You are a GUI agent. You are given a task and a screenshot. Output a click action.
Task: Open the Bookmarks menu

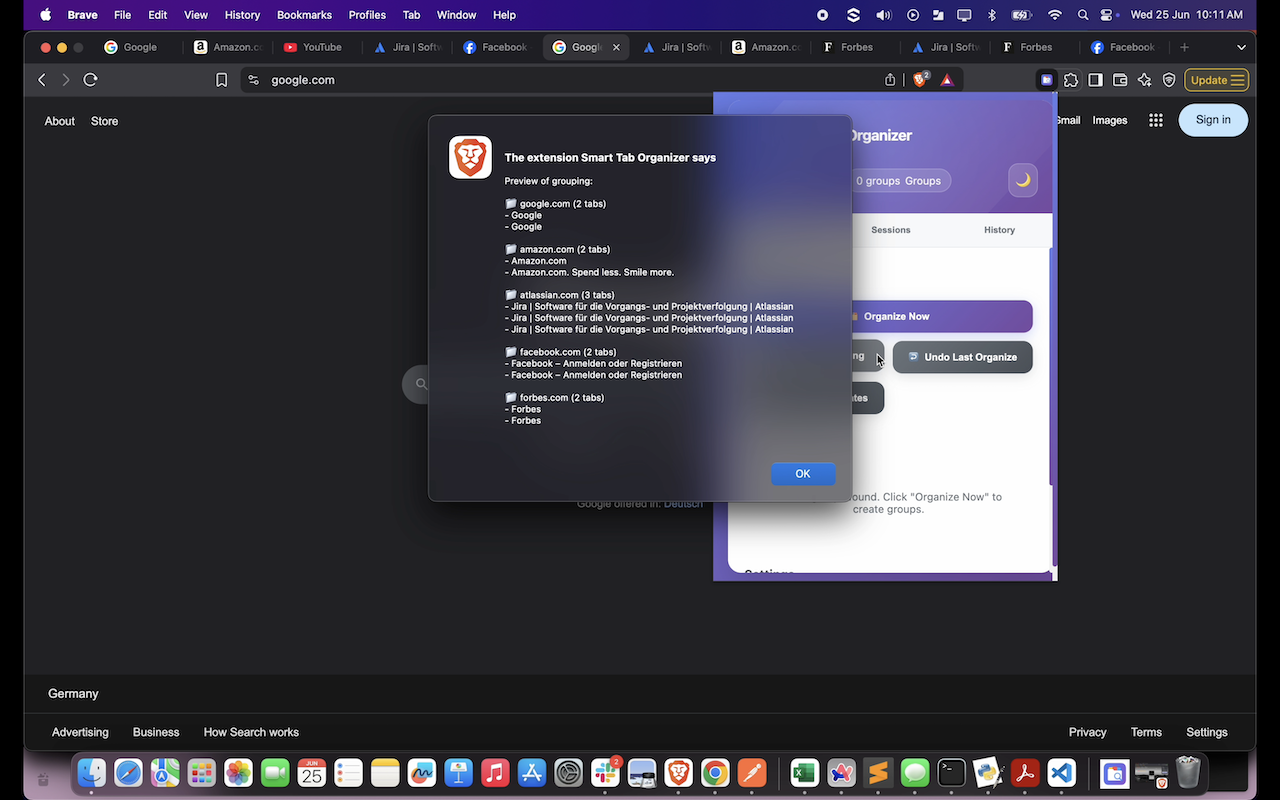click(x=304, y=15)
